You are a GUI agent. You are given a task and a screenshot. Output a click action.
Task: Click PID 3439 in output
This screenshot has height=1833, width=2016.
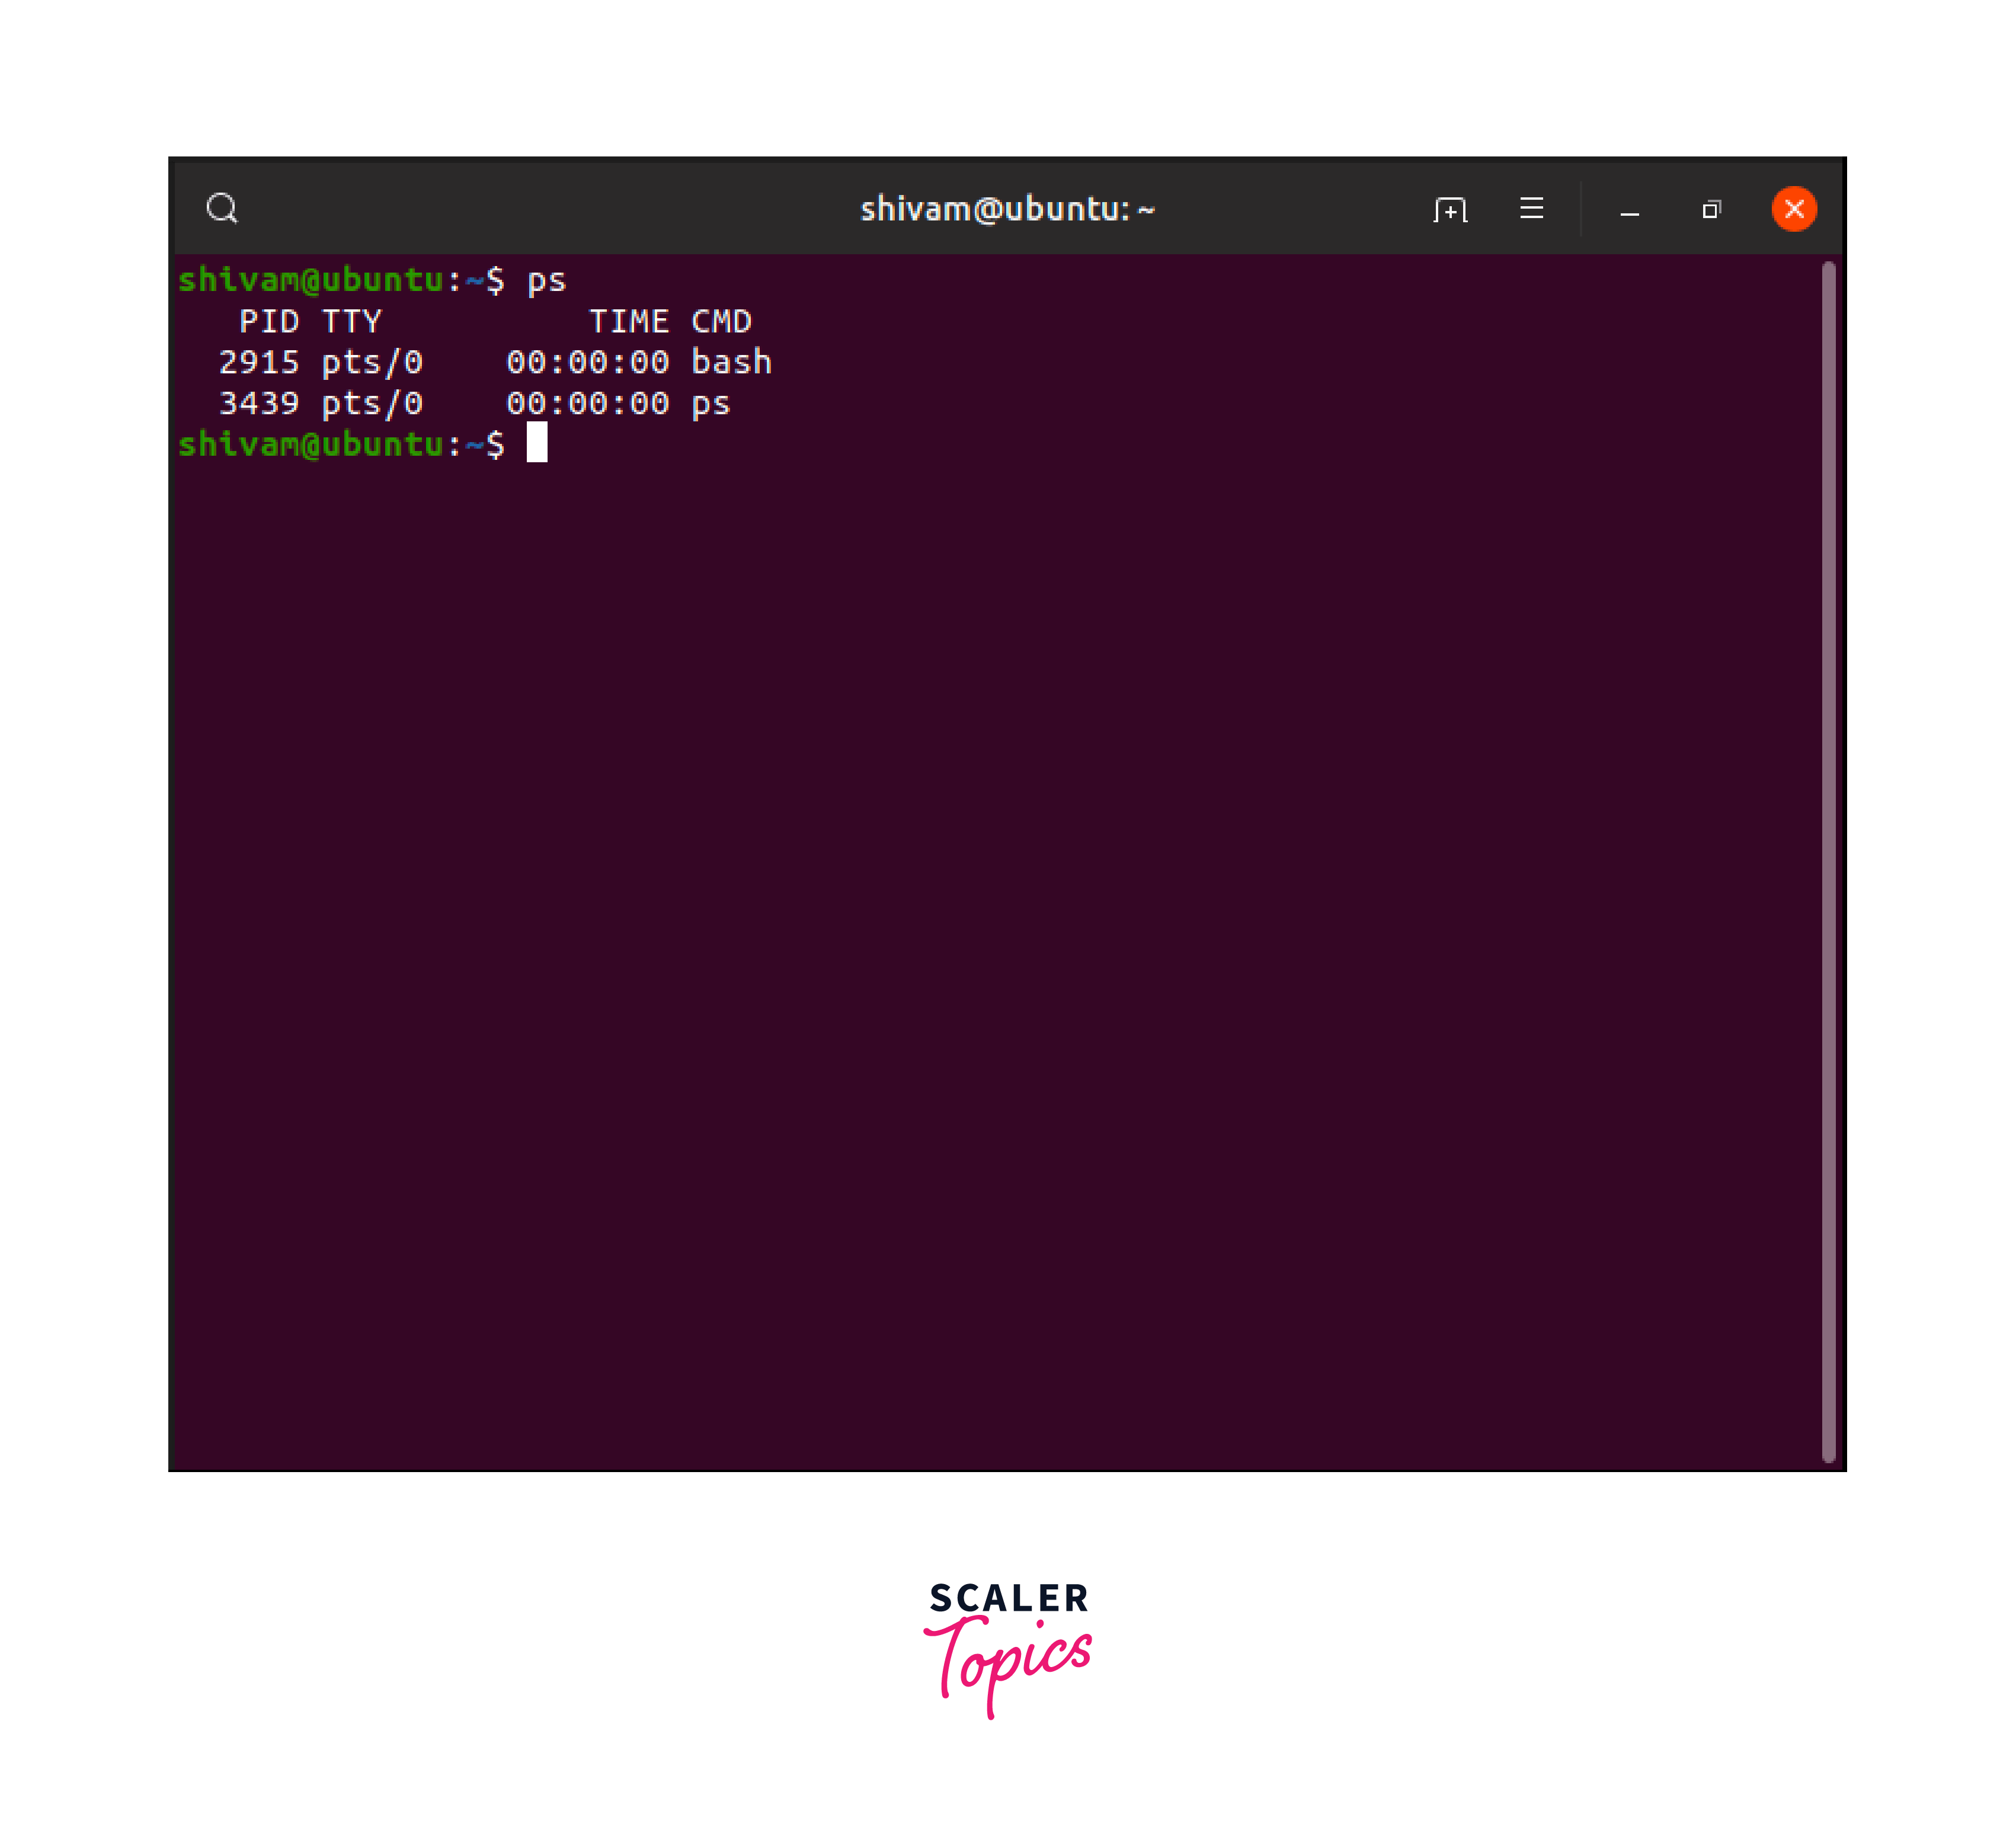point(259,403)
